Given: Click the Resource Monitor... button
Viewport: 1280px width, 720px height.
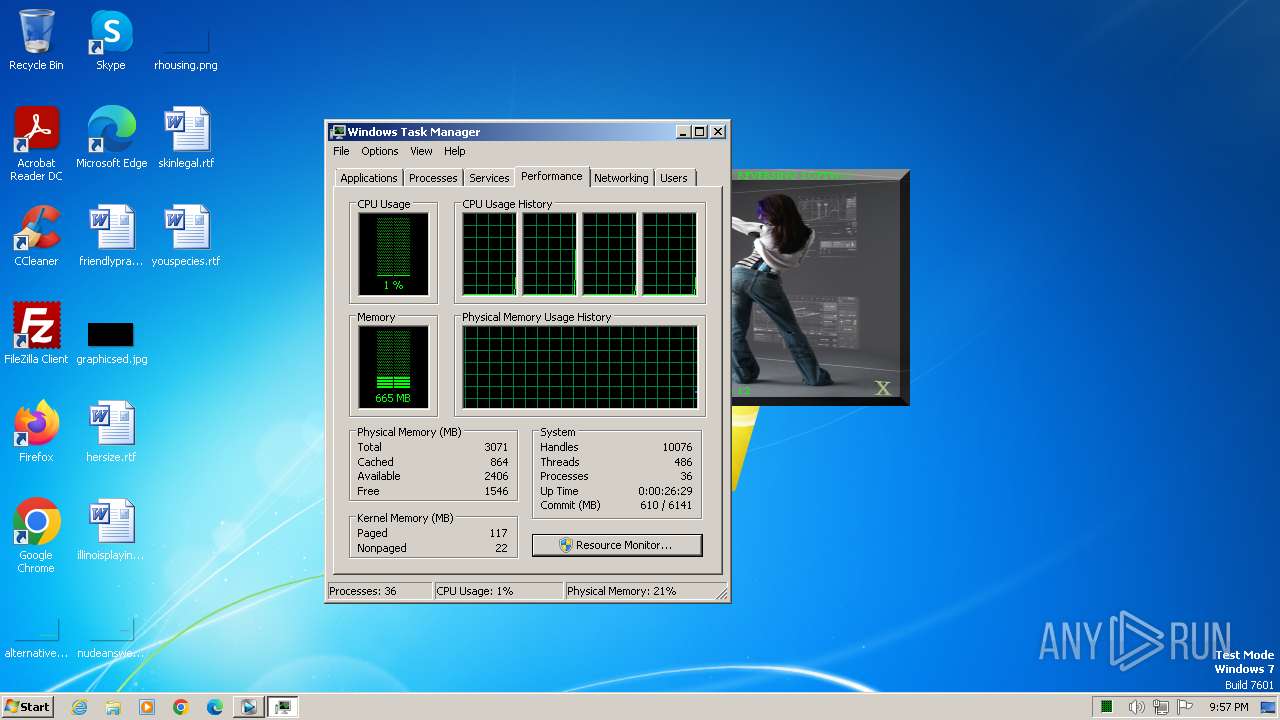Looking at the screenshot, I should click(x=617, y=545).
